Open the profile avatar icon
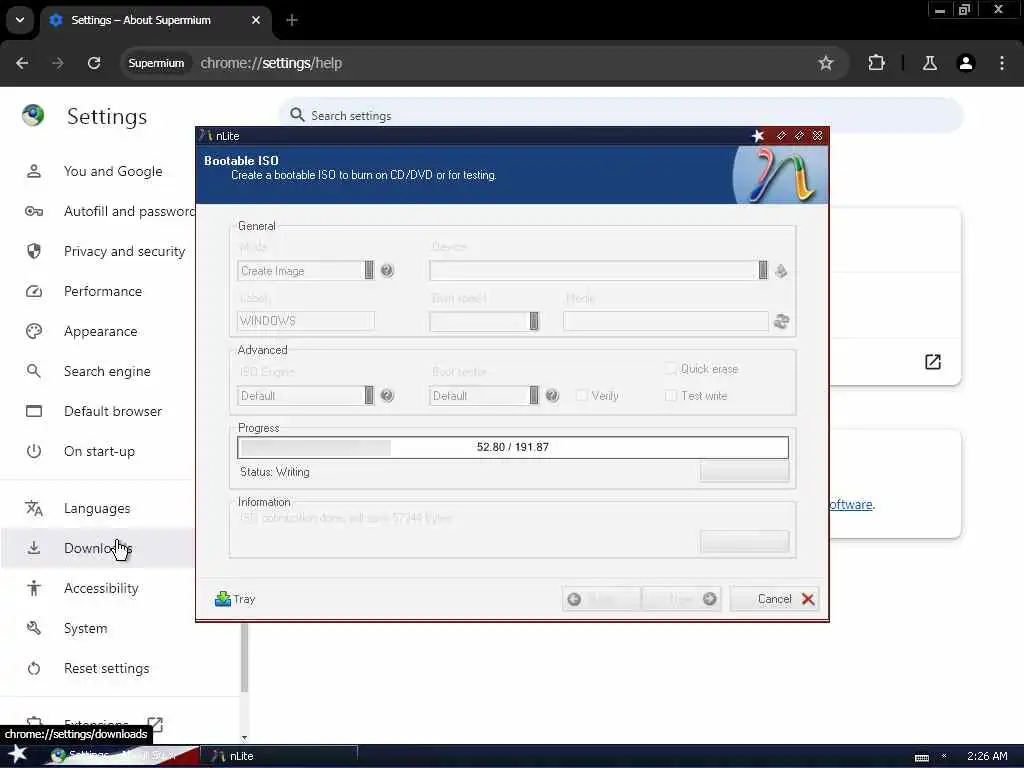The height and width of the screenshot is (768, 1024). coord(965,63)
